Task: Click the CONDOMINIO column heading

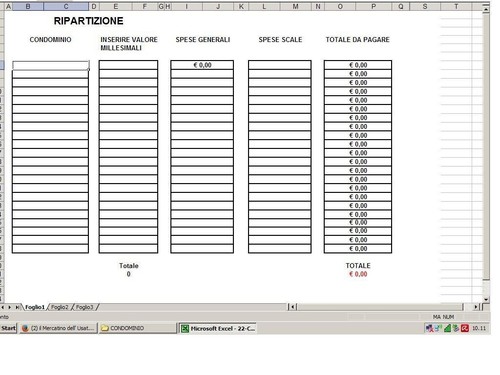Action: point(50,40)
